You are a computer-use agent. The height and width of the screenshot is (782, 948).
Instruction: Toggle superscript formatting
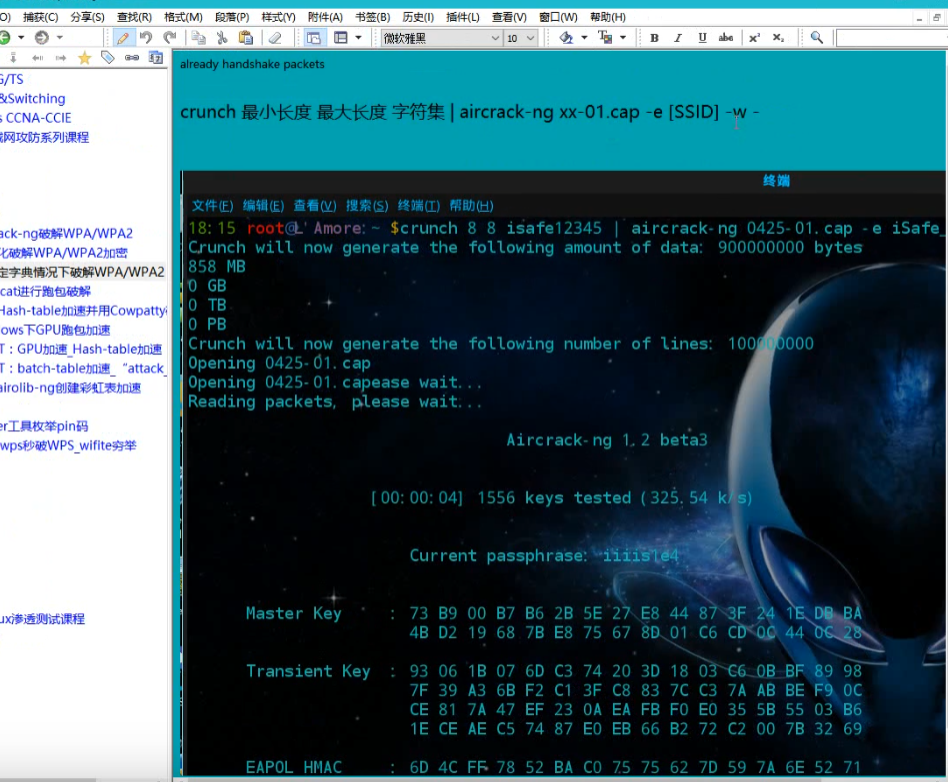pyautogui.click(x=754, y=37)
